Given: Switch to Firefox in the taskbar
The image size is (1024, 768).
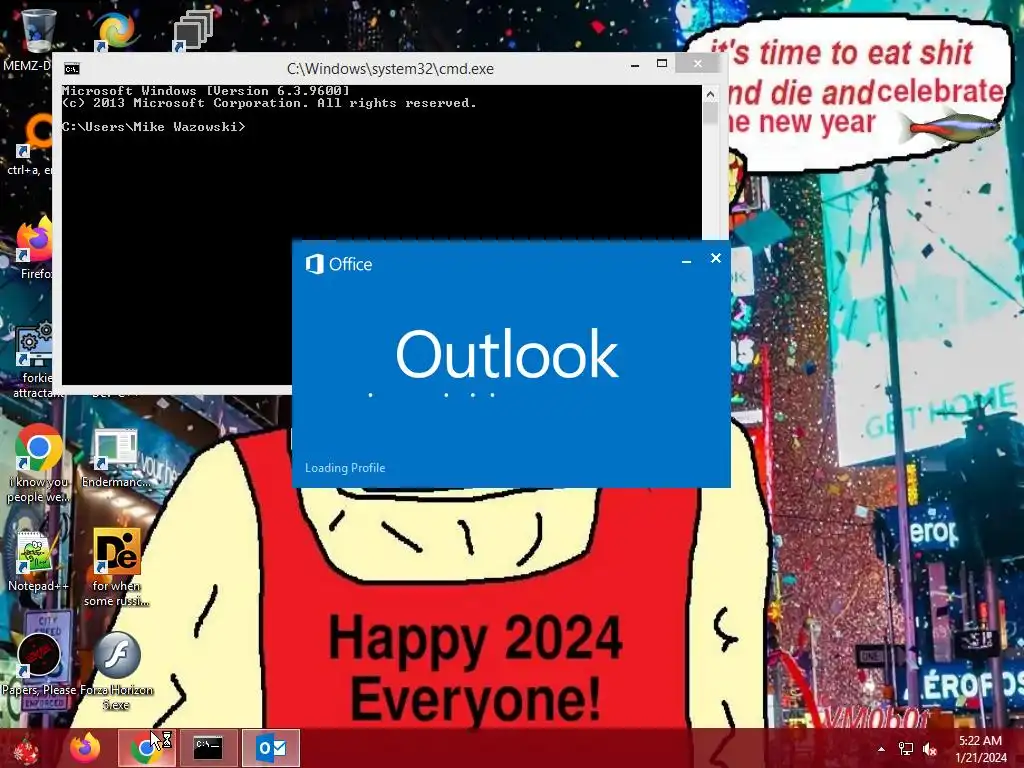Looking at the screenshot, I should [x=85, y=748].
